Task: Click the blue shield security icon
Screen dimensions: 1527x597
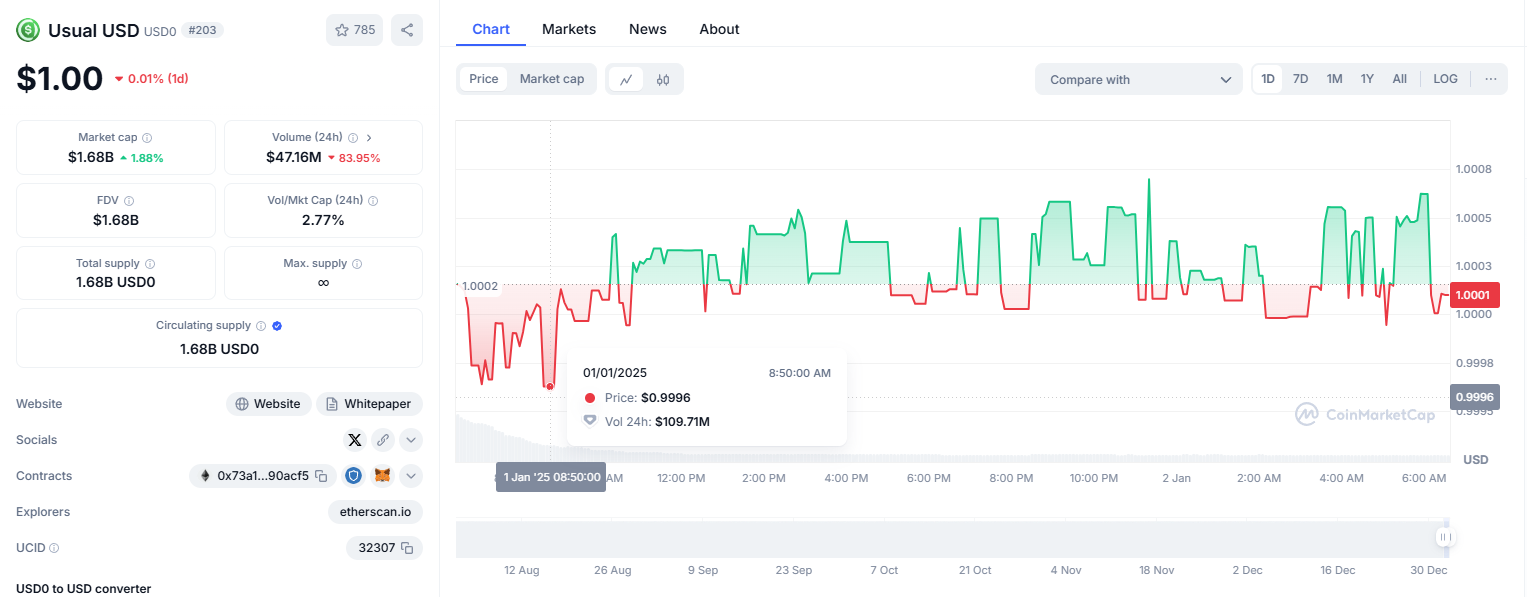Action: (354, 476)
